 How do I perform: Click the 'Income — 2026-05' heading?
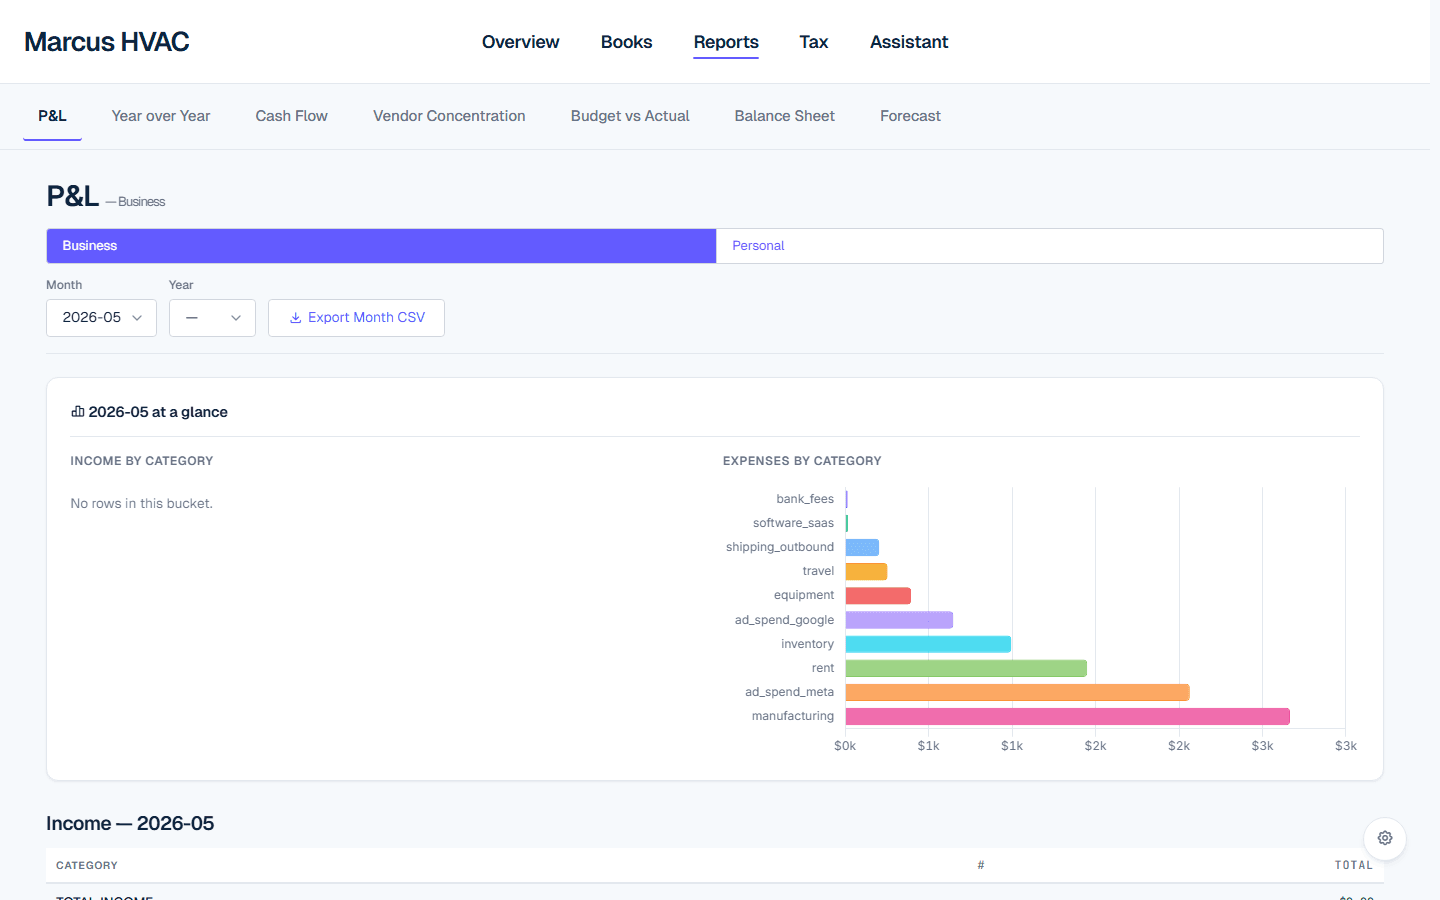point(130,824)
